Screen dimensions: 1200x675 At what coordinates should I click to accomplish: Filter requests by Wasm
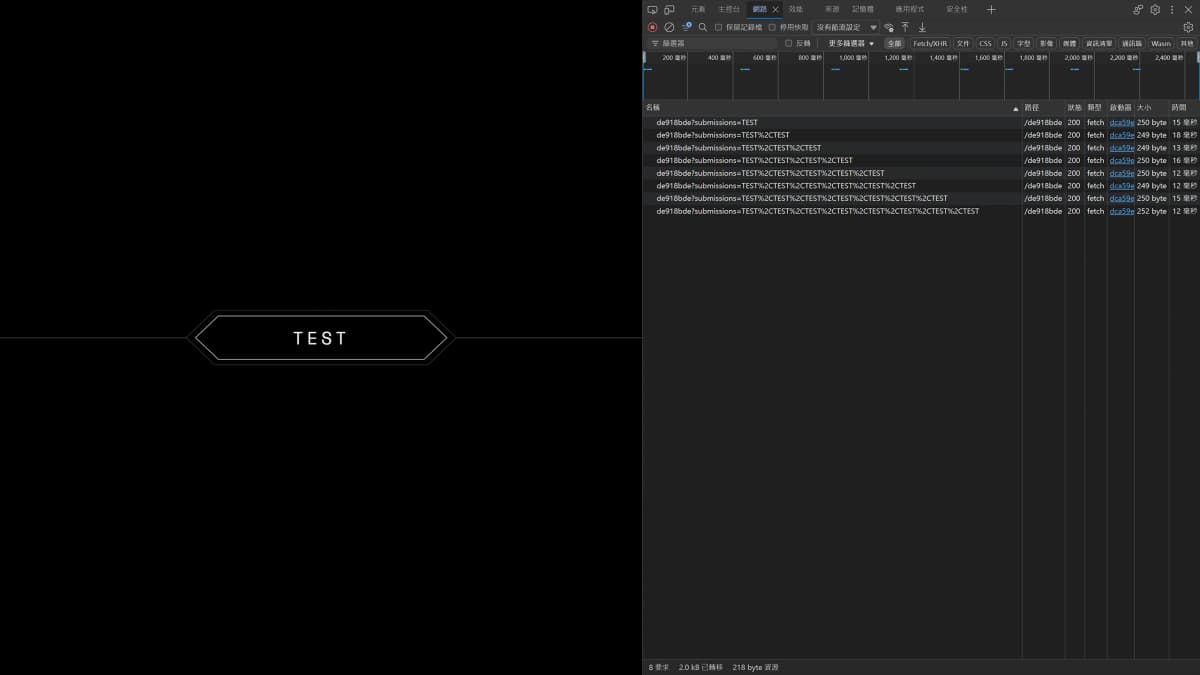point(1160,43)
